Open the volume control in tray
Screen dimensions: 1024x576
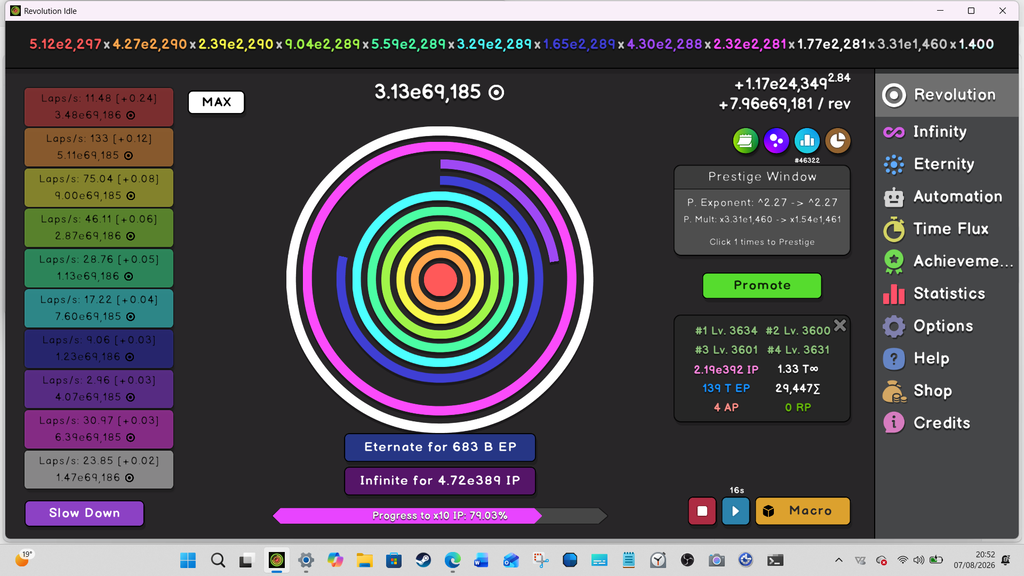click(919, 560)
